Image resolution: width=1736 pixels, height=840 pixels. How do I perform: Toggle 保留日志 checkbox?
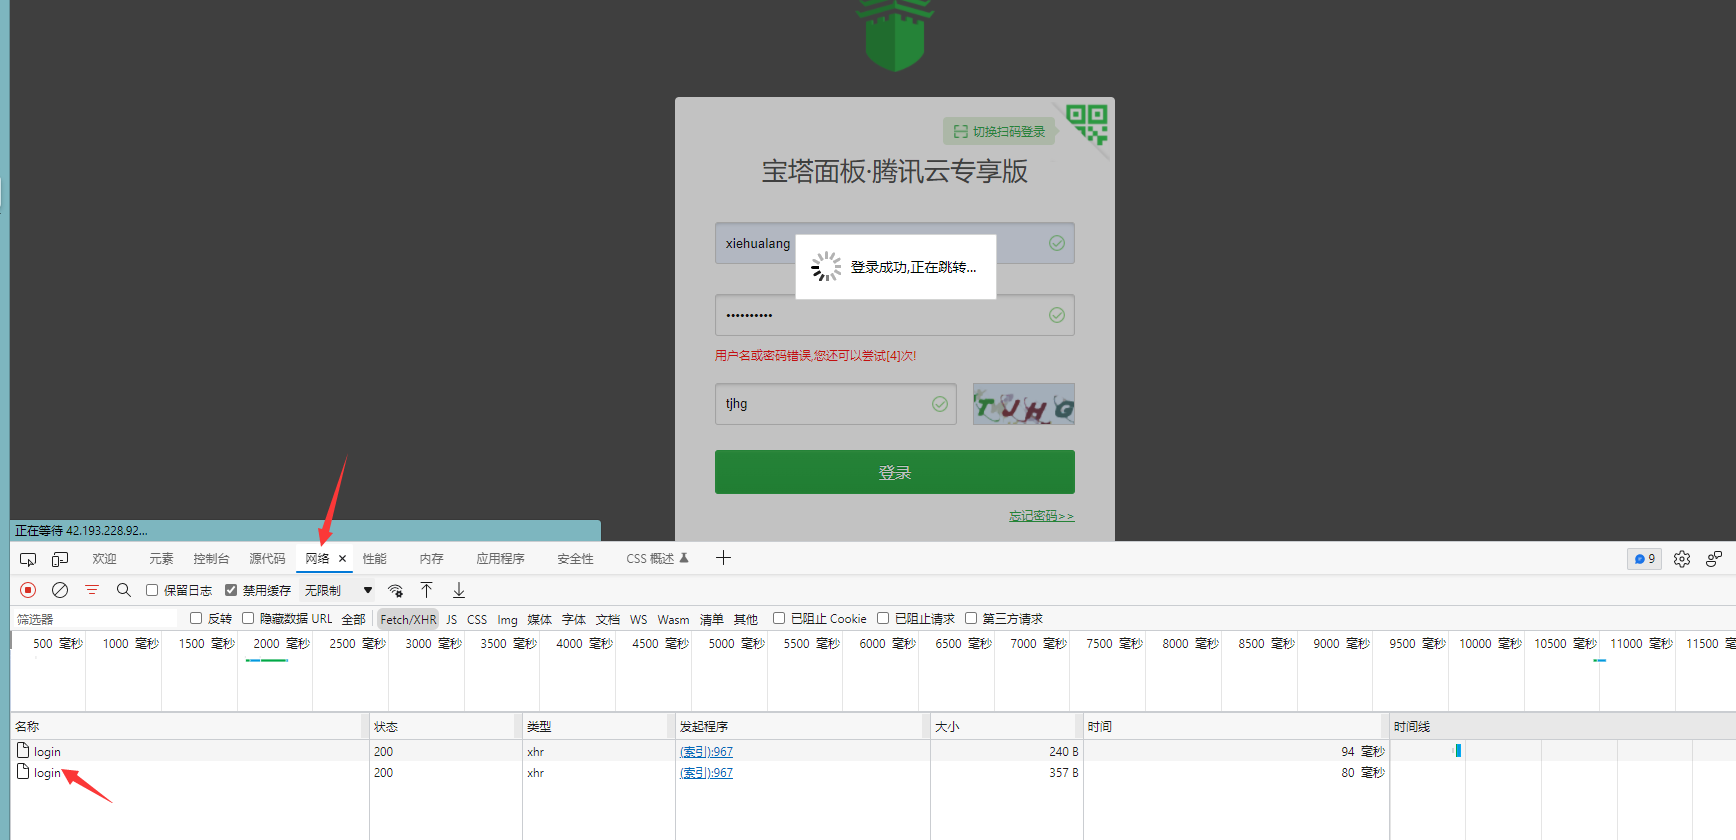[x=152, y=590]
